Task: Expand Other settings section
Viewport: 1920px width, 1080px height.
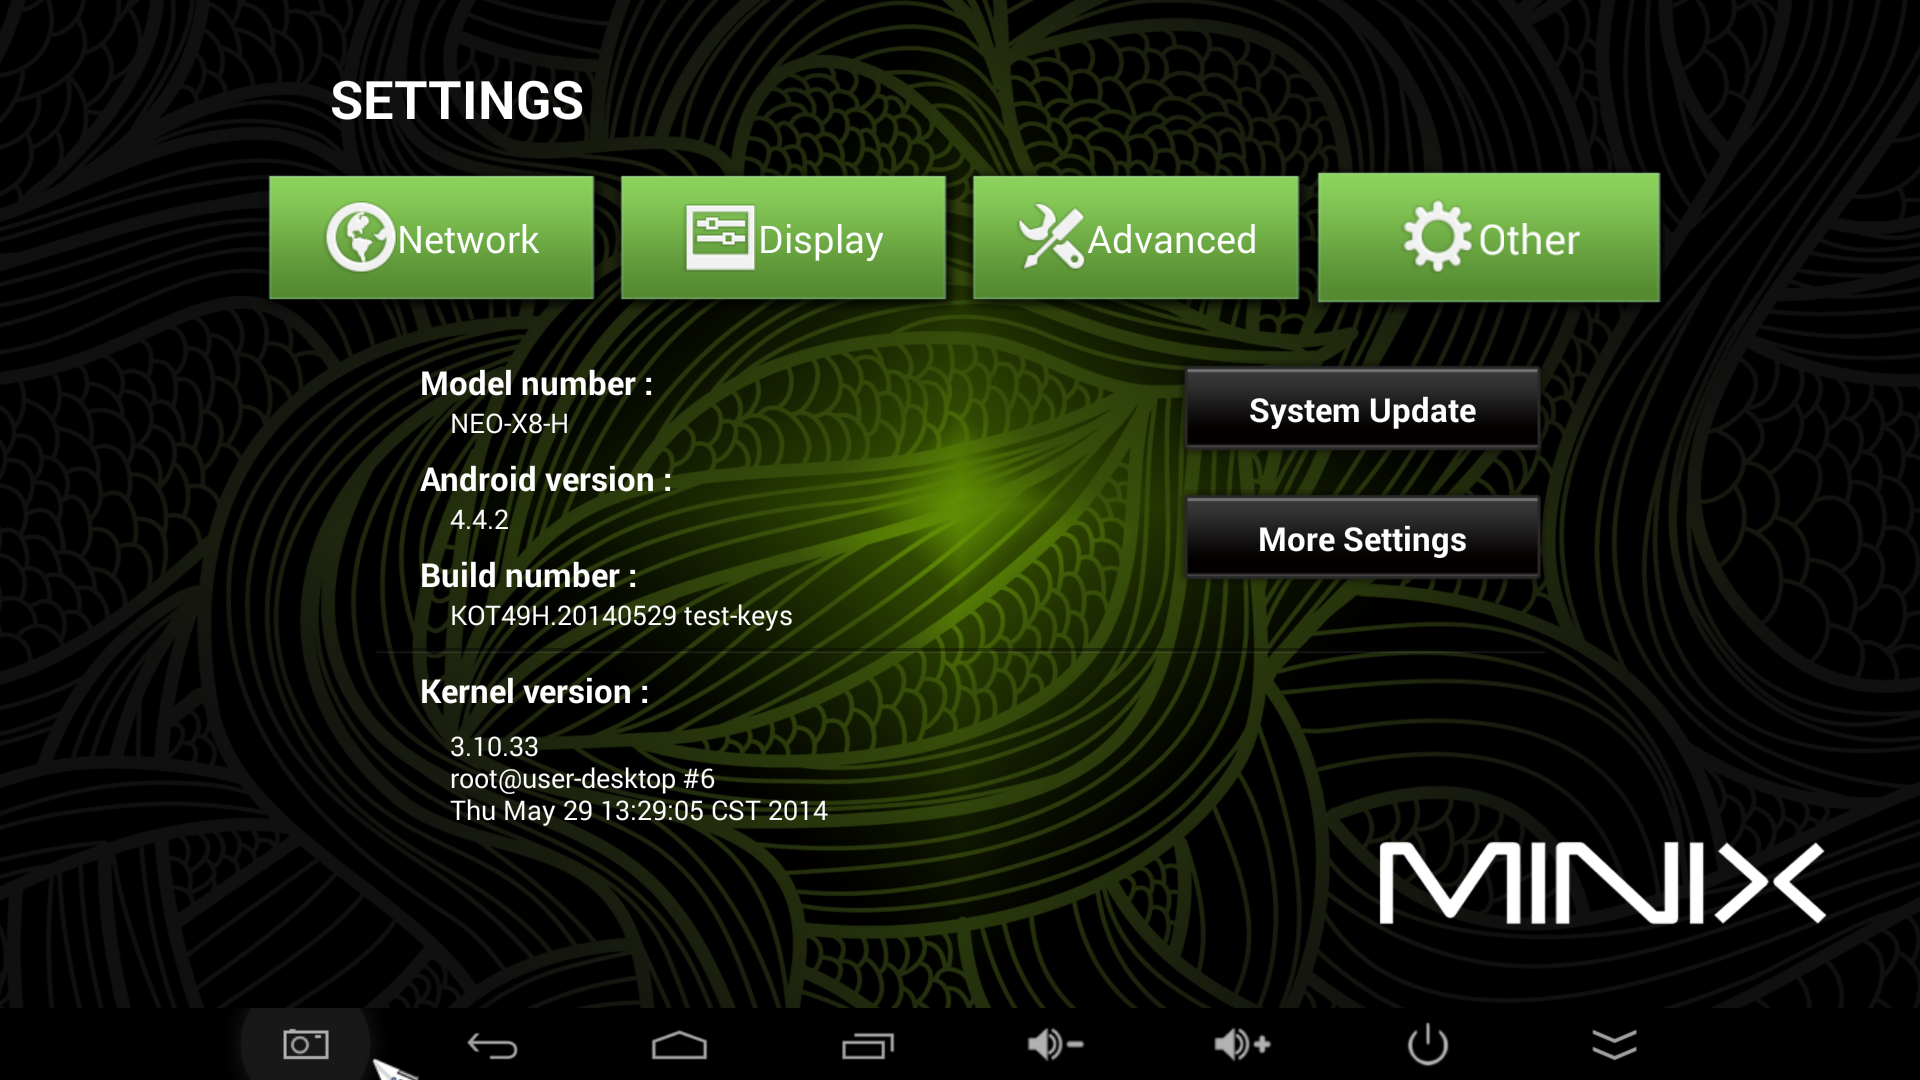Action: [x=1489, y=239]
